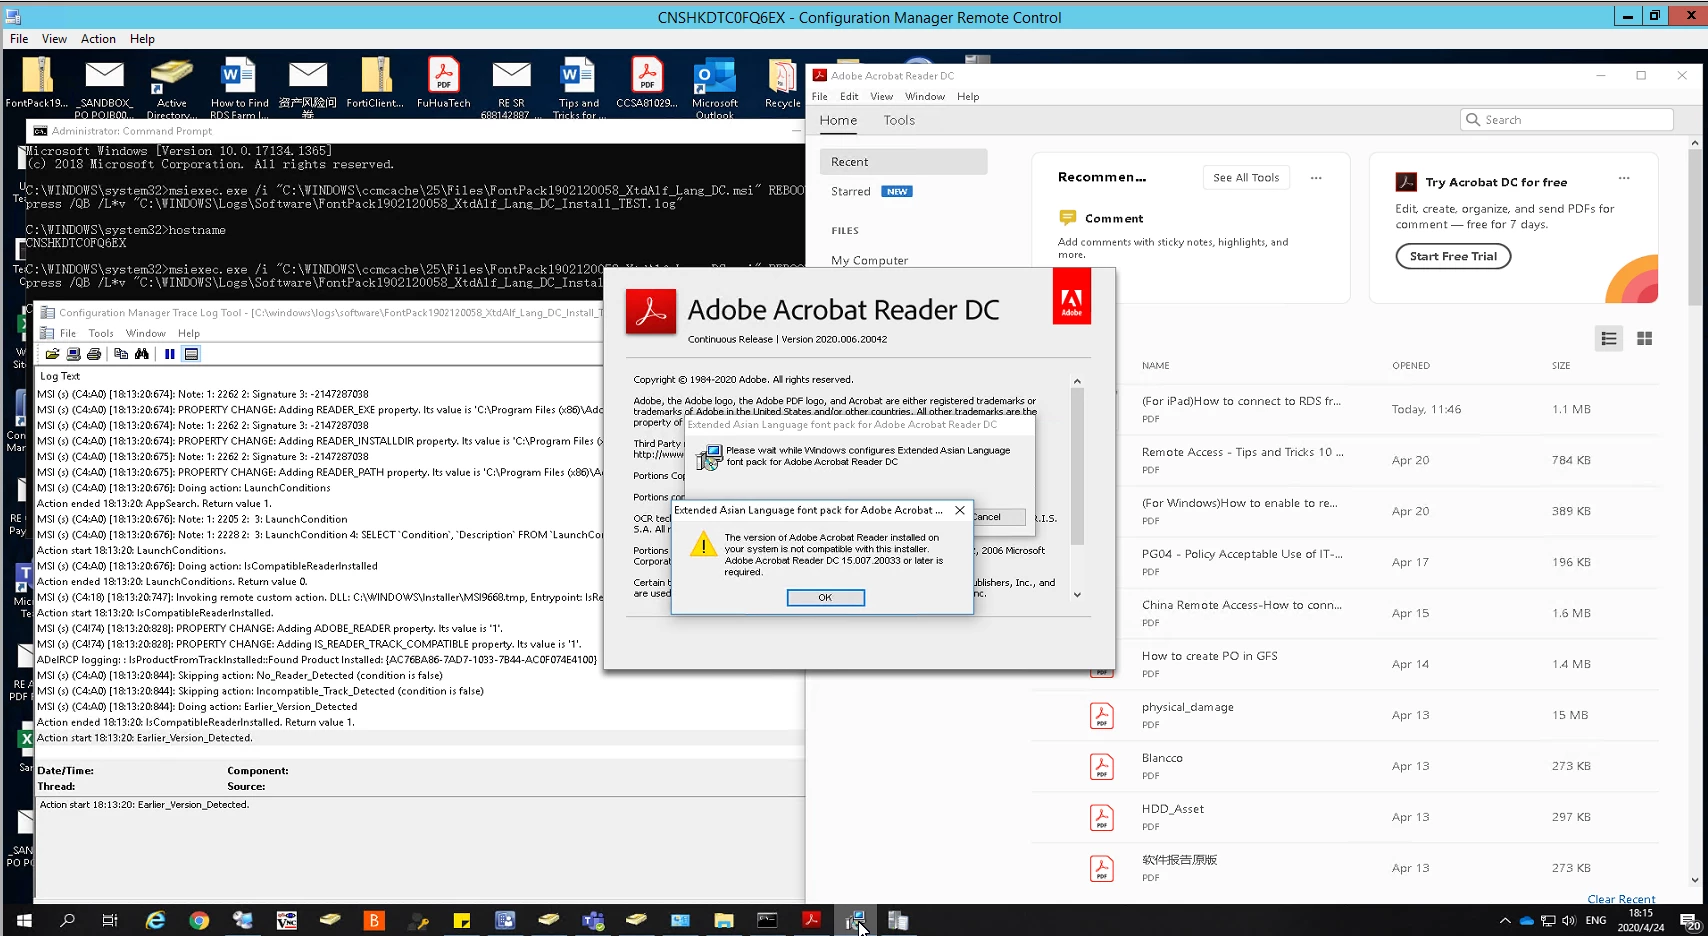
Task: Open File menu in Trace Log Tool
Action: [x=68, y=333]
